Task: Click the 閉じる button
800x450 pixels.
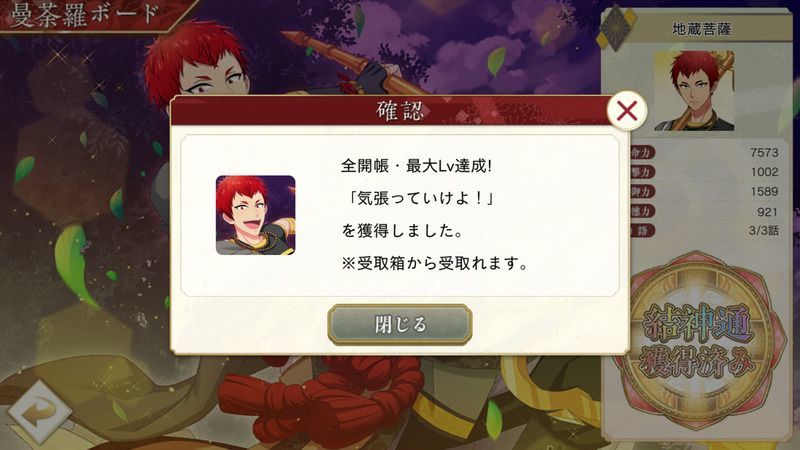Action: tap(399, 324)
